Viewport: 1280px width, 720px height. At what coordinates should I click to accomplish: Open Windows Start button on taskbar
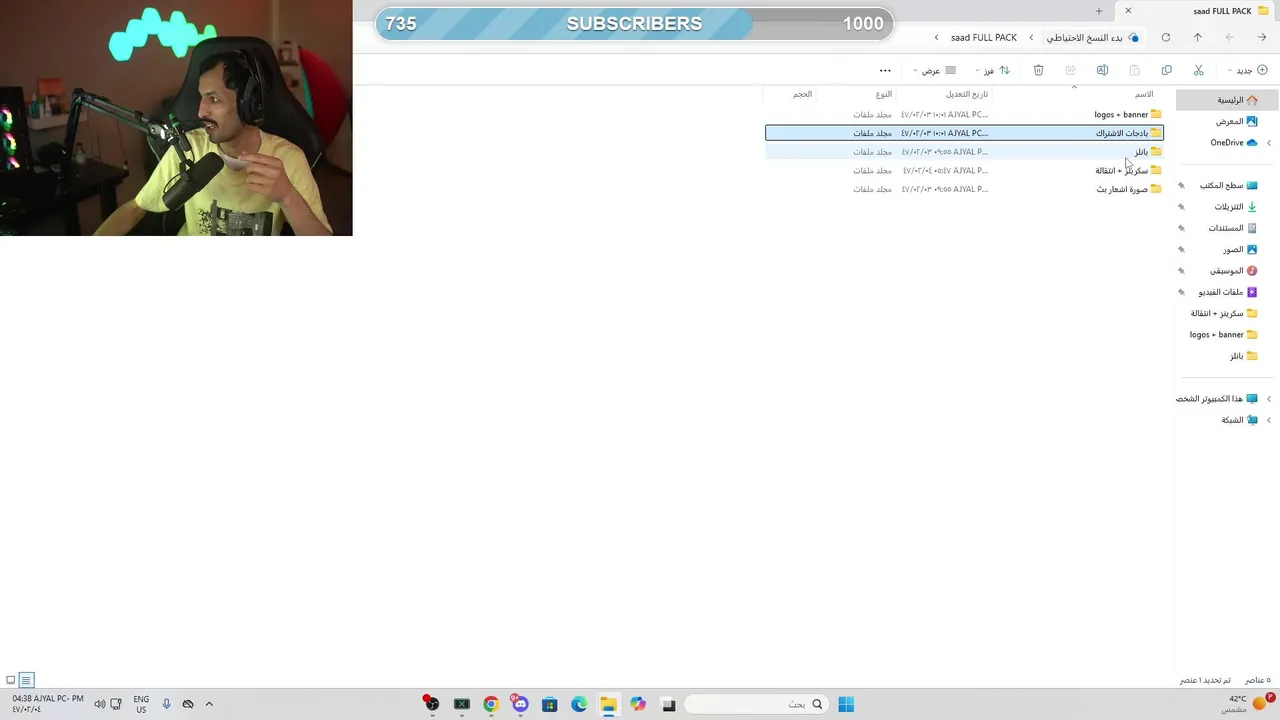846,704
